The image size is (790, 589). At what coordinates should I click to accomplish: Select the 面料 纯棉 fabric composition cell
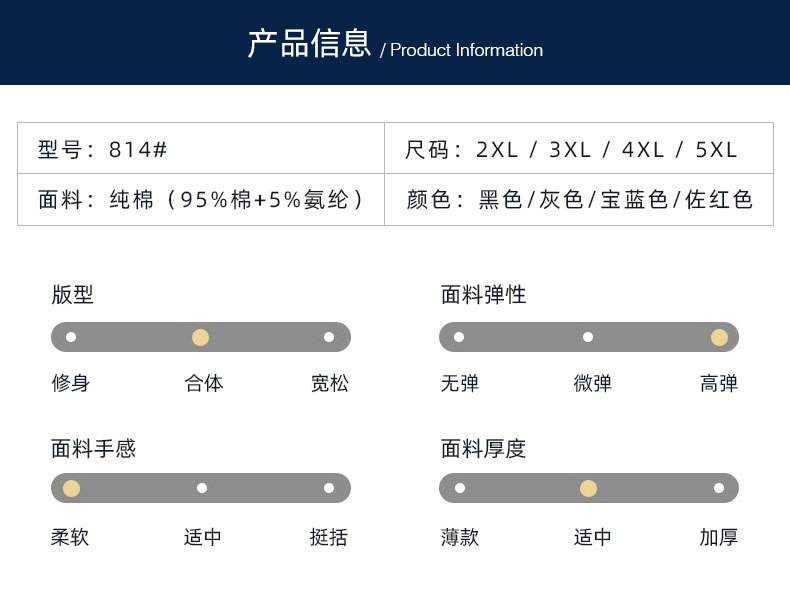[201, 199]
